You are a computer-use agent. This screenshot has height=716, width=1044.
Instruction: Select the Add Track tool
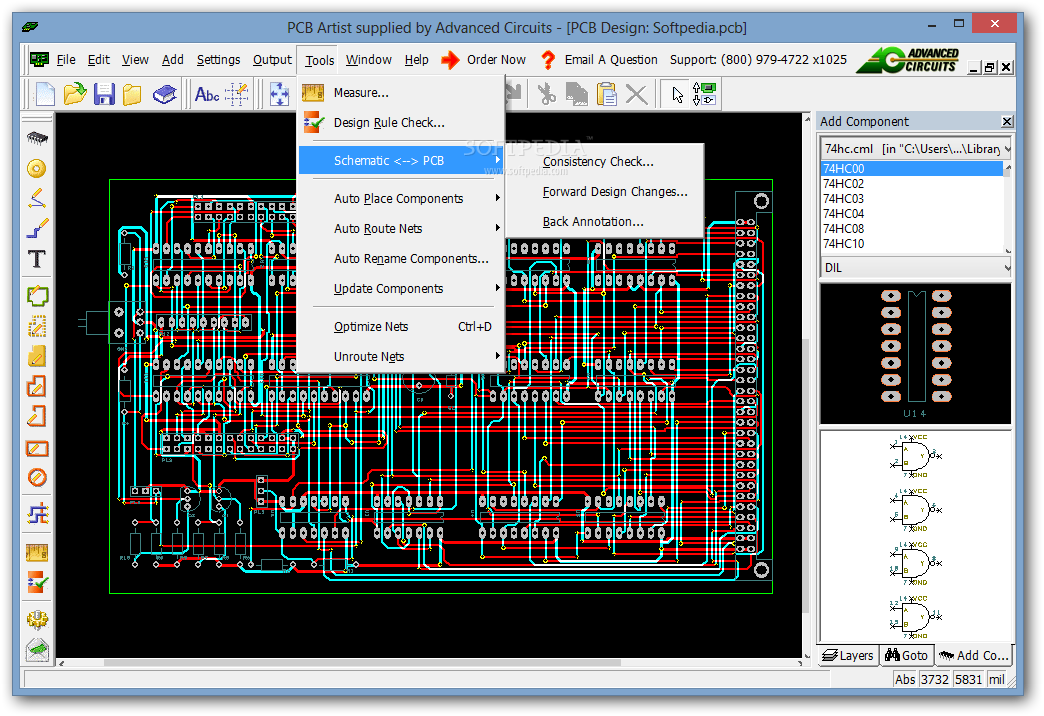37,228
